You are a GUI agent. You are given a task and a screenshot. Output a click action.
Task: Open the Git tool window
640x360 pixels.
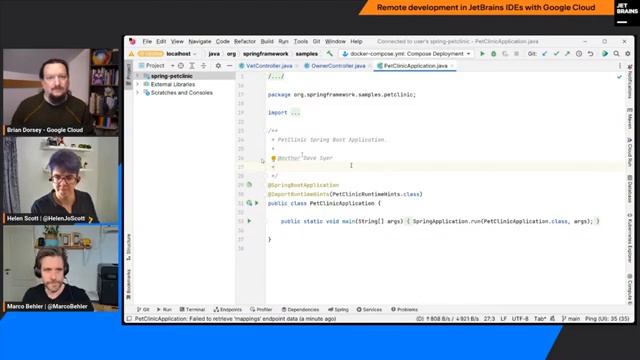point(143,310)
